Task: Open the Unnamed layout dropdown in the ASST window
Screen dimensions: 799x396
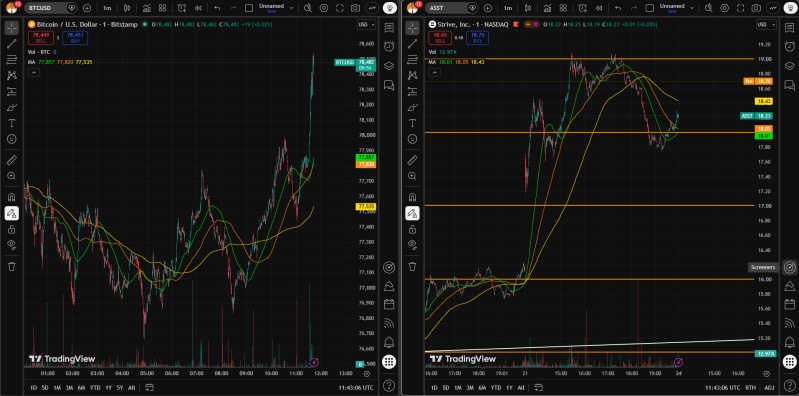Action: (691, 8)
